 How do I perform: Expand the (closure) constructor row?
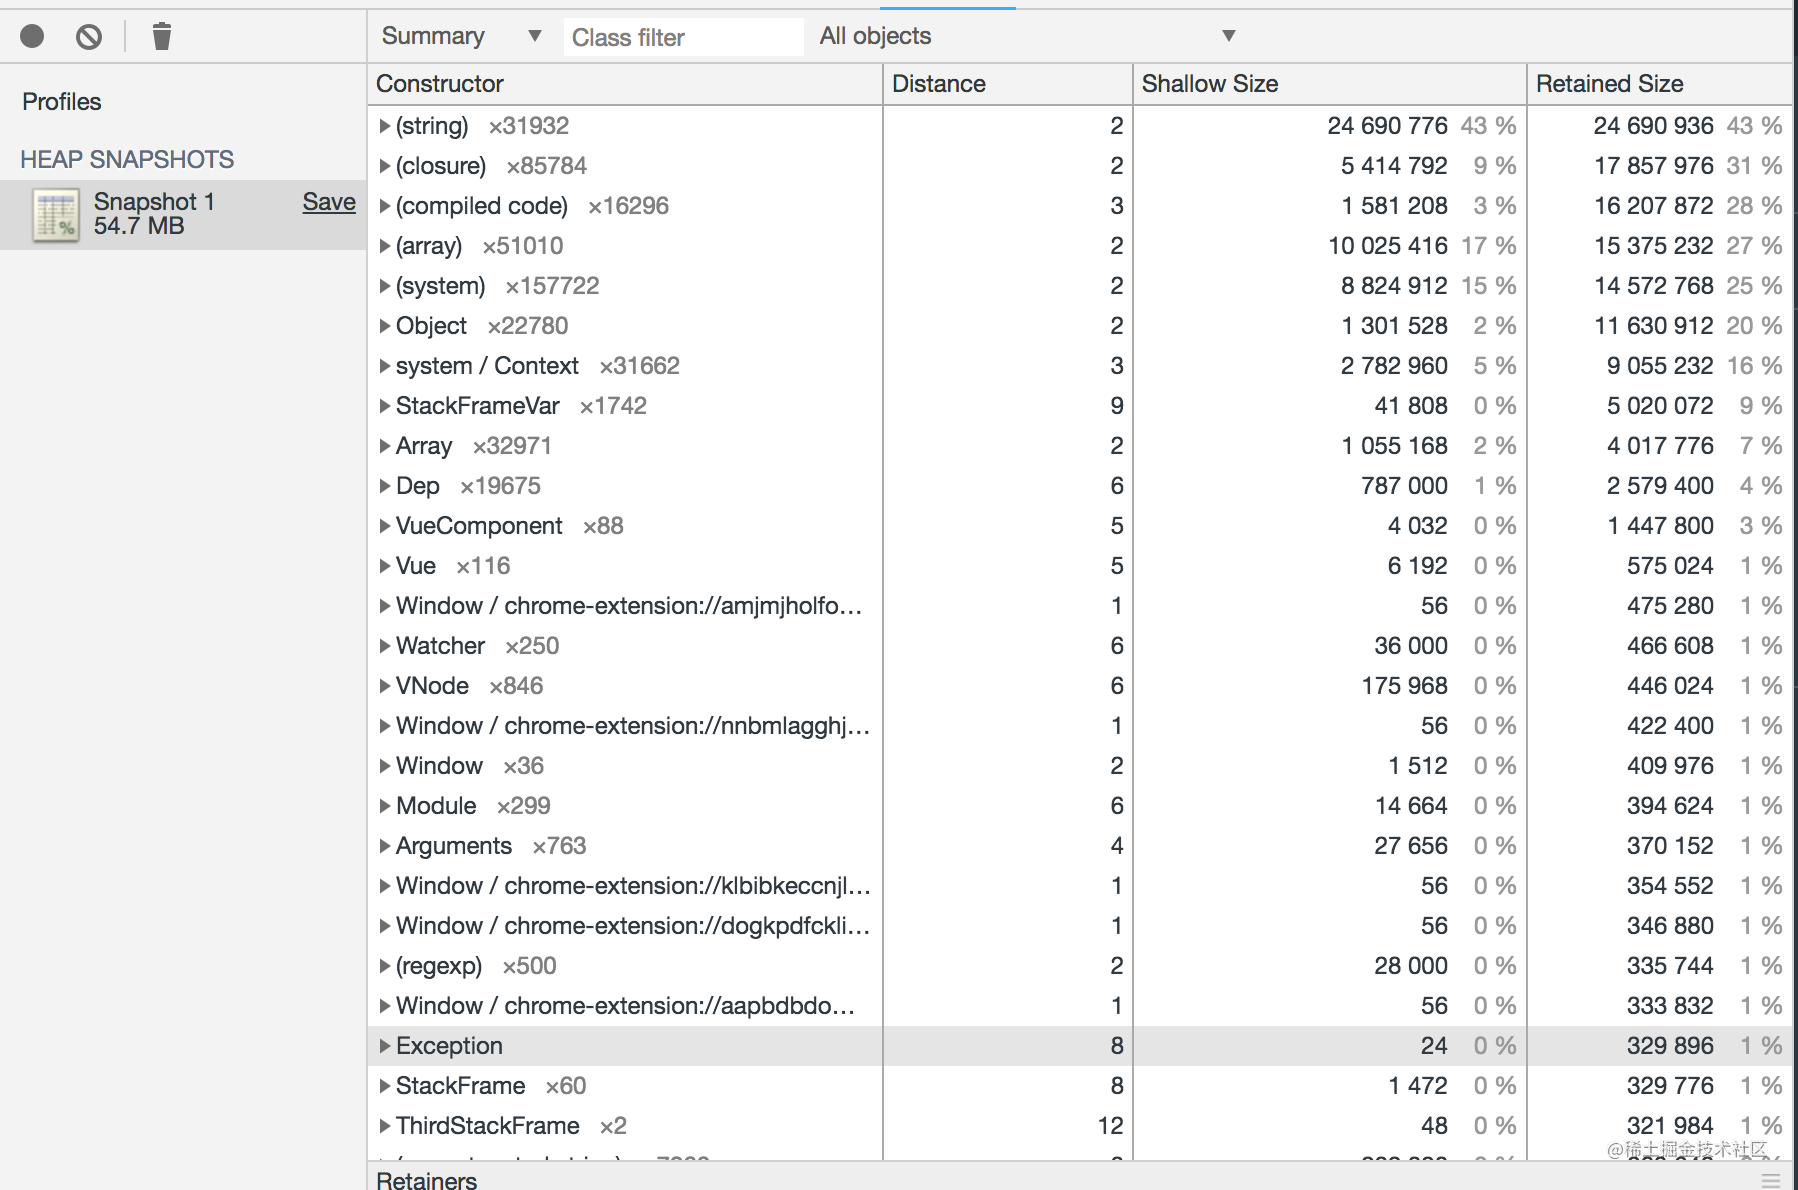point(385,166)
